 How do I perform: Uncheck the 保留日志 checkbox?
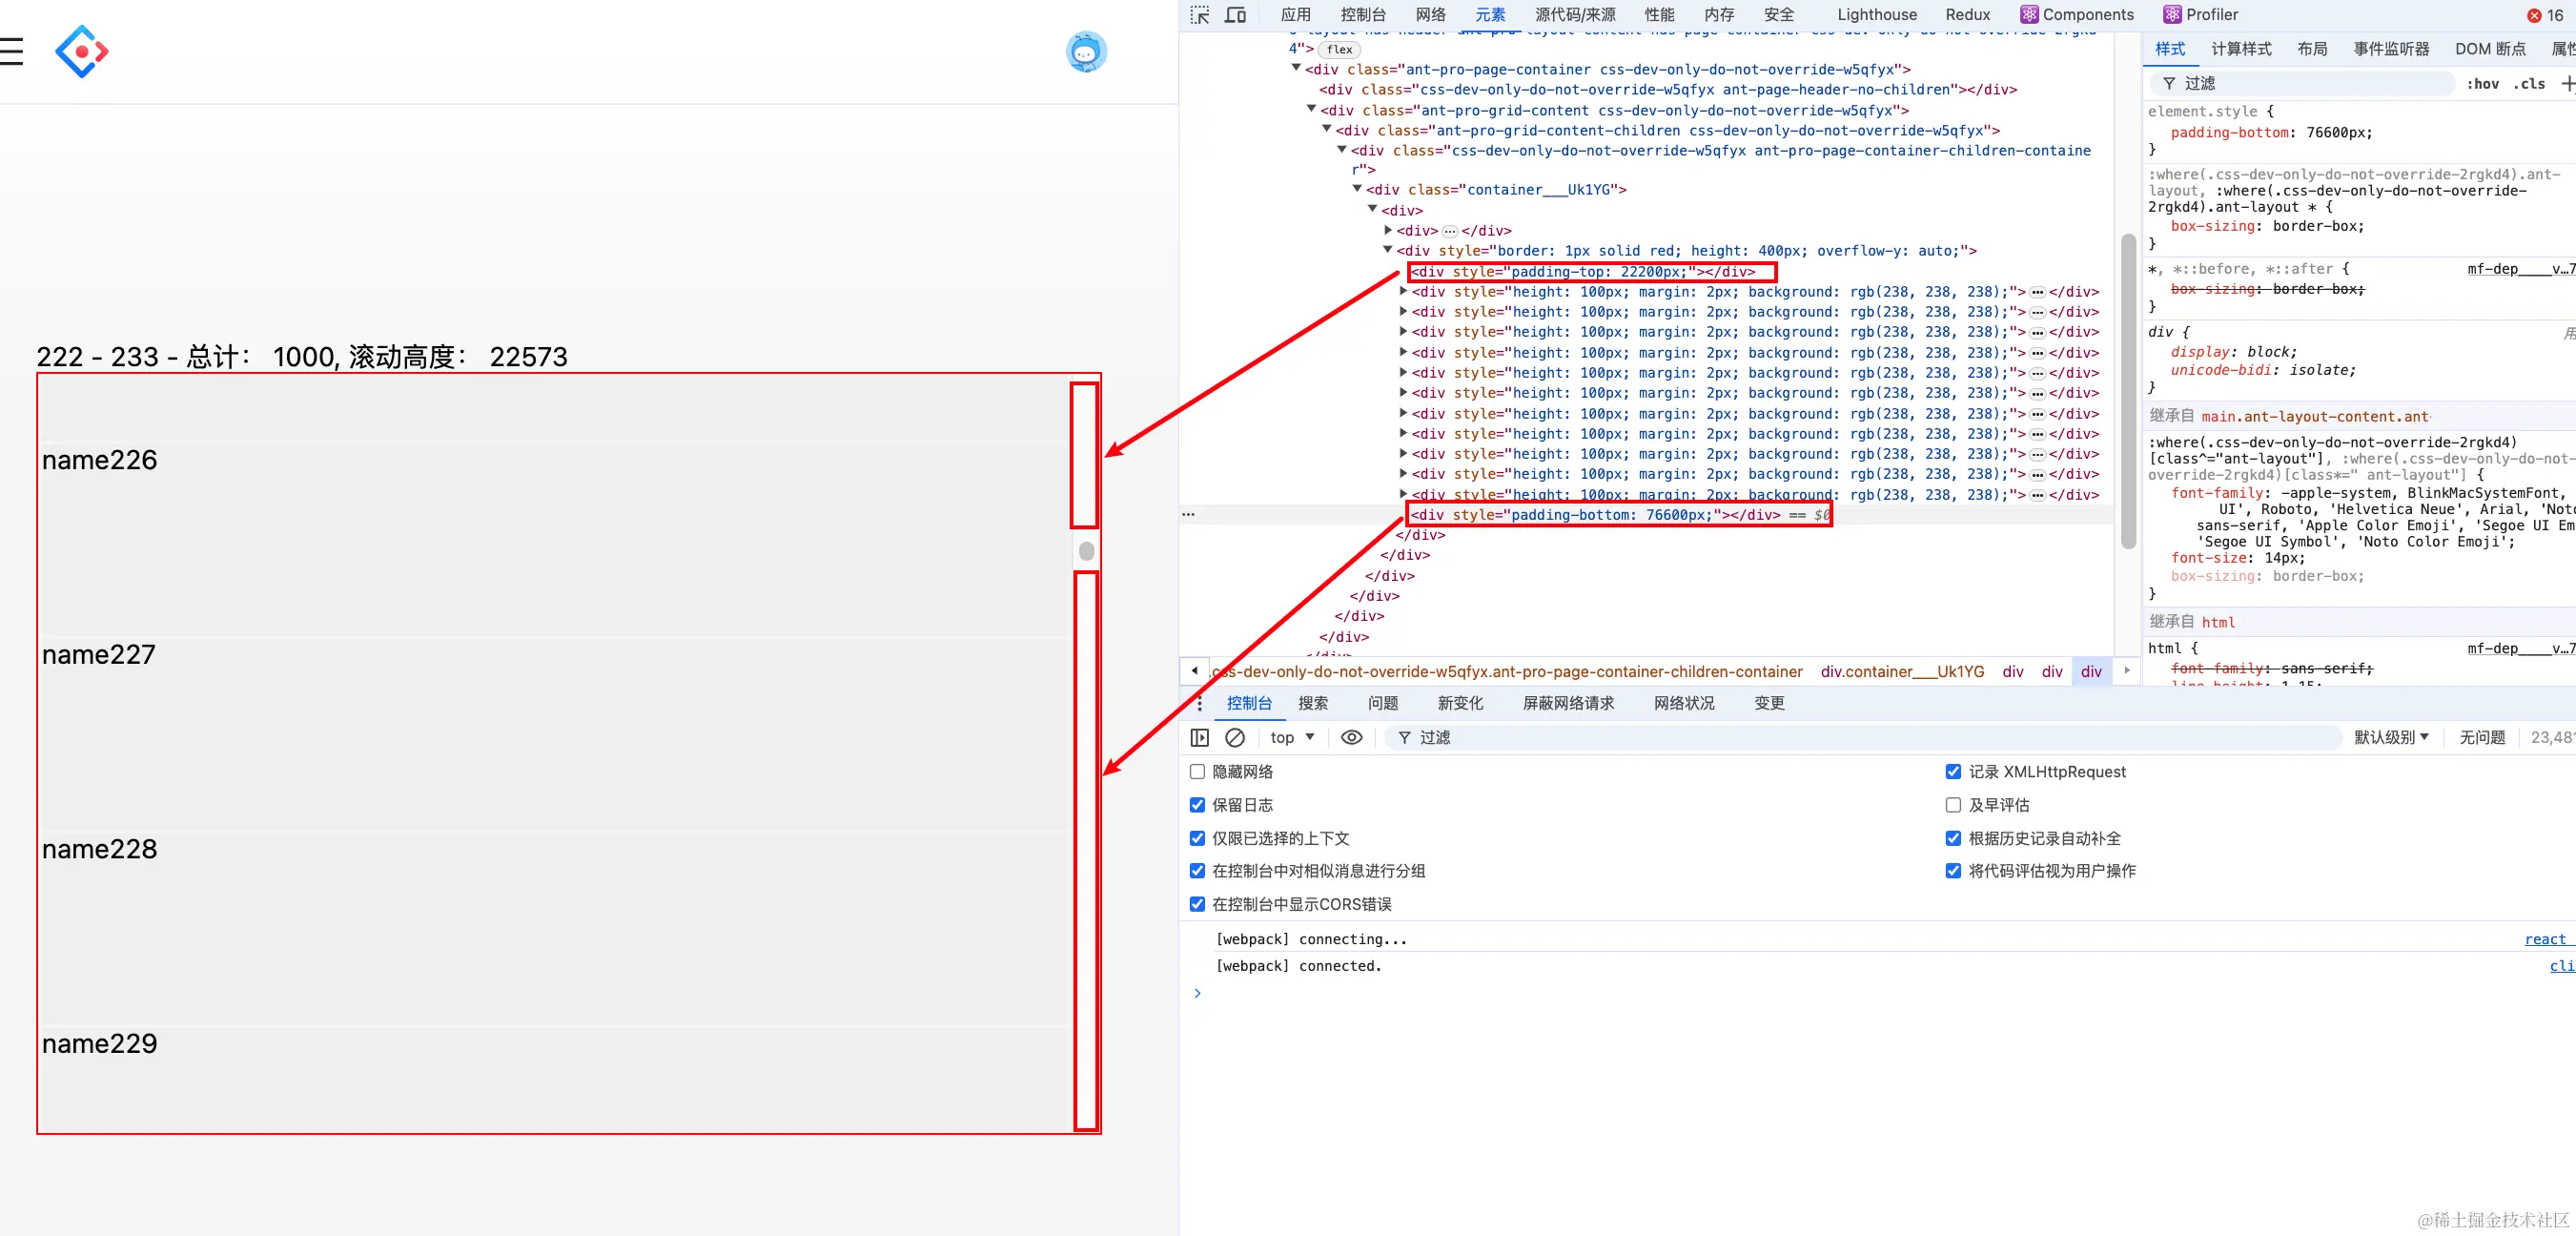(x=1197, y=805)
